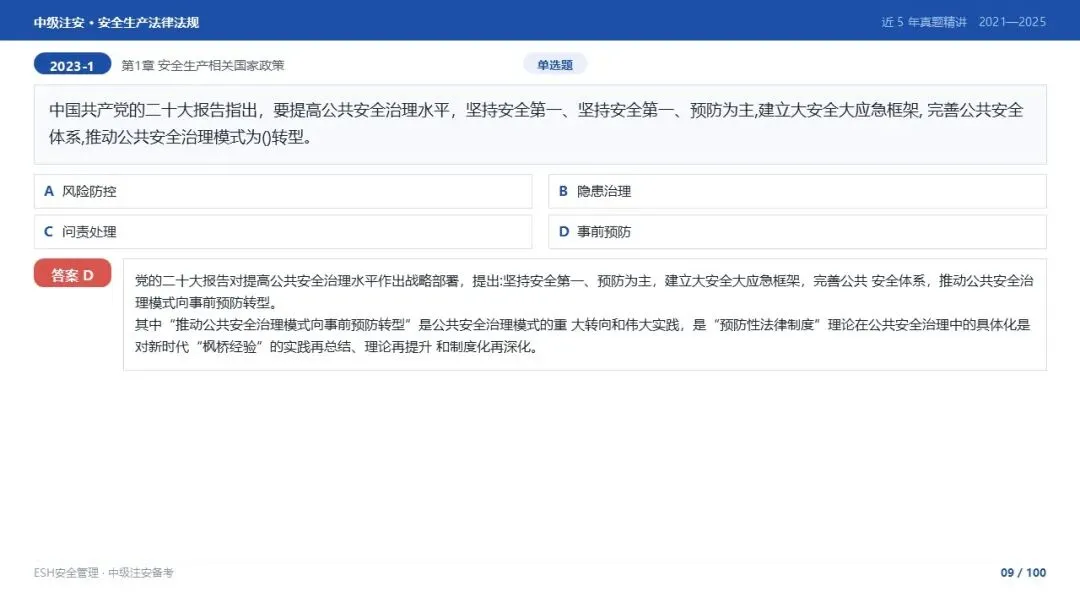Click the page indicator 09 / 100
This screenshot has height=608, width=1080.
[1023, 572]
